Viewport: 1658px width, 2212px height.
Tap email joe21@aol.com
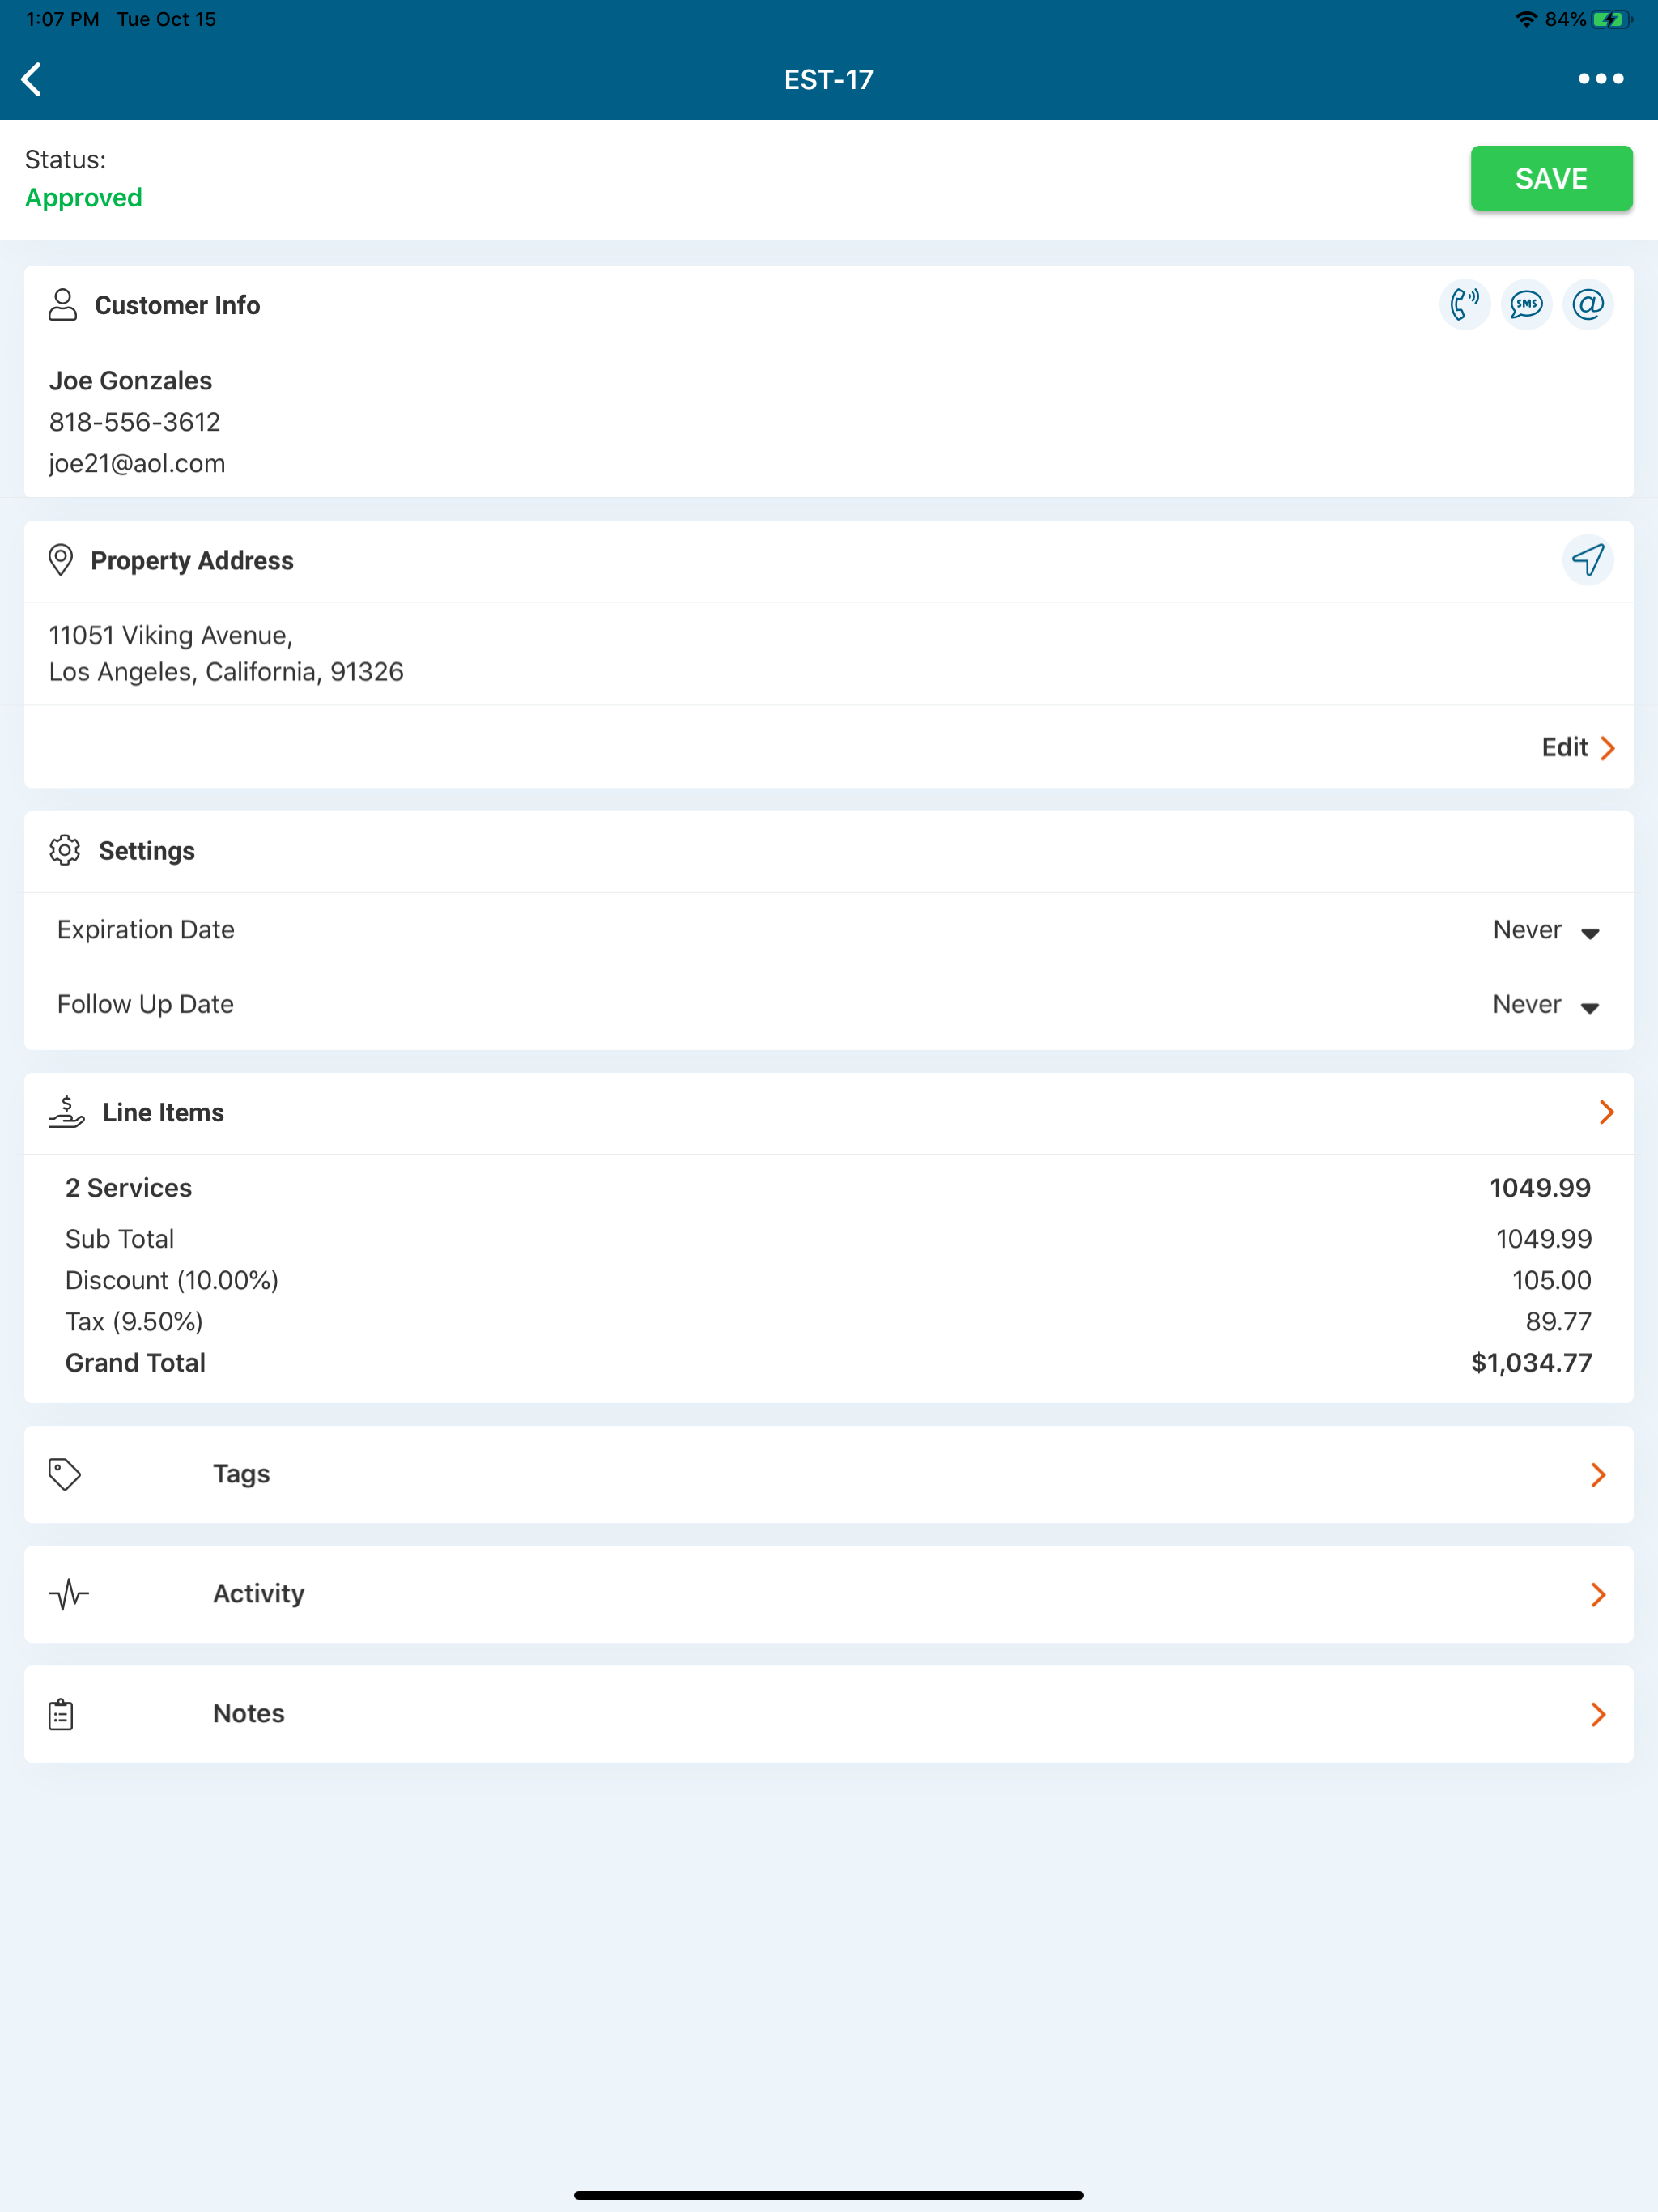(137, 463)
